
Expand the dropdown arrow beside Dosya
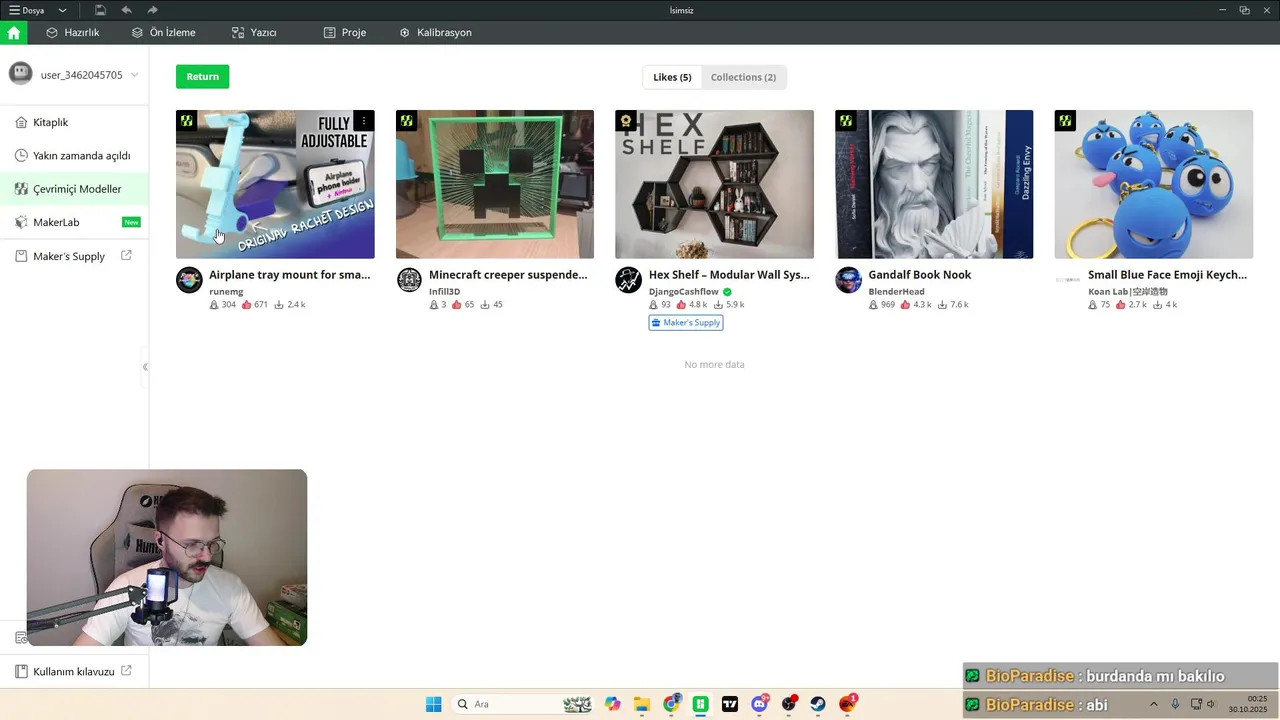pyautogui.click(x=62, y=10)
